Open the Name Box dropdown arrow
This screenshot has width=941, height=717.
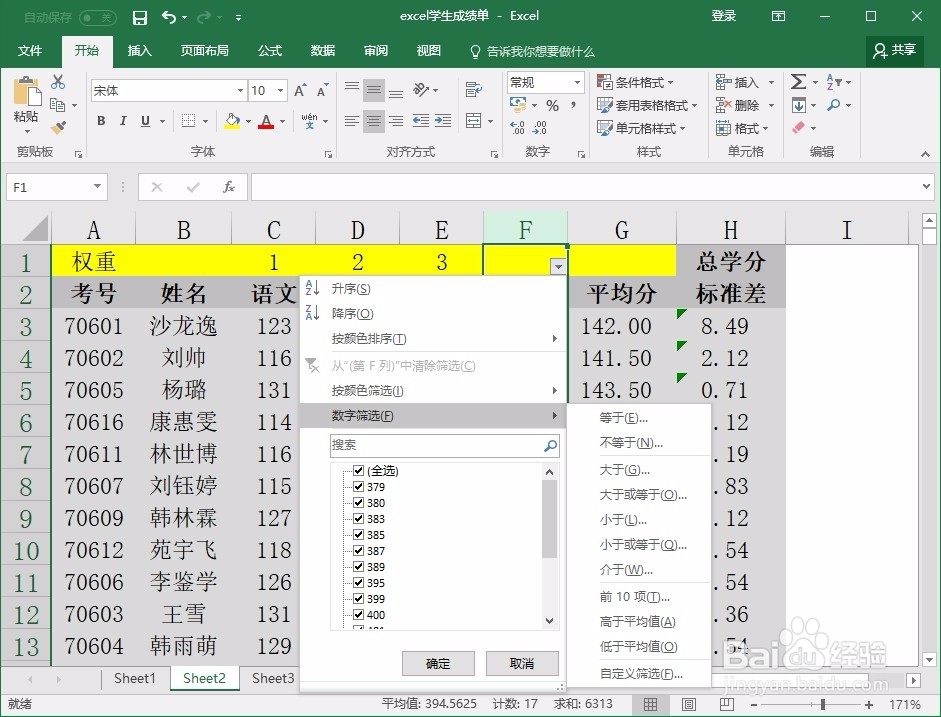click(97, 187)
